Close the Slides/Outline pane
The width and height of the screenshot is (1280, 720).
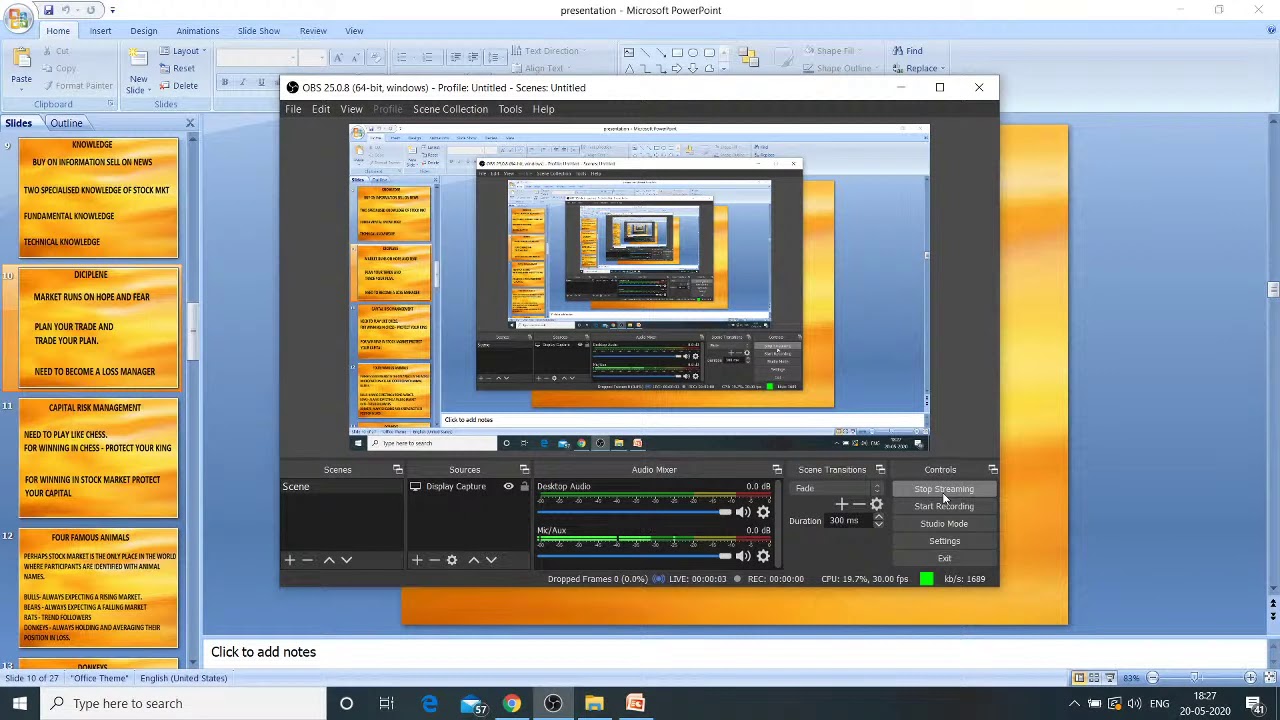(x=190, y=123)
